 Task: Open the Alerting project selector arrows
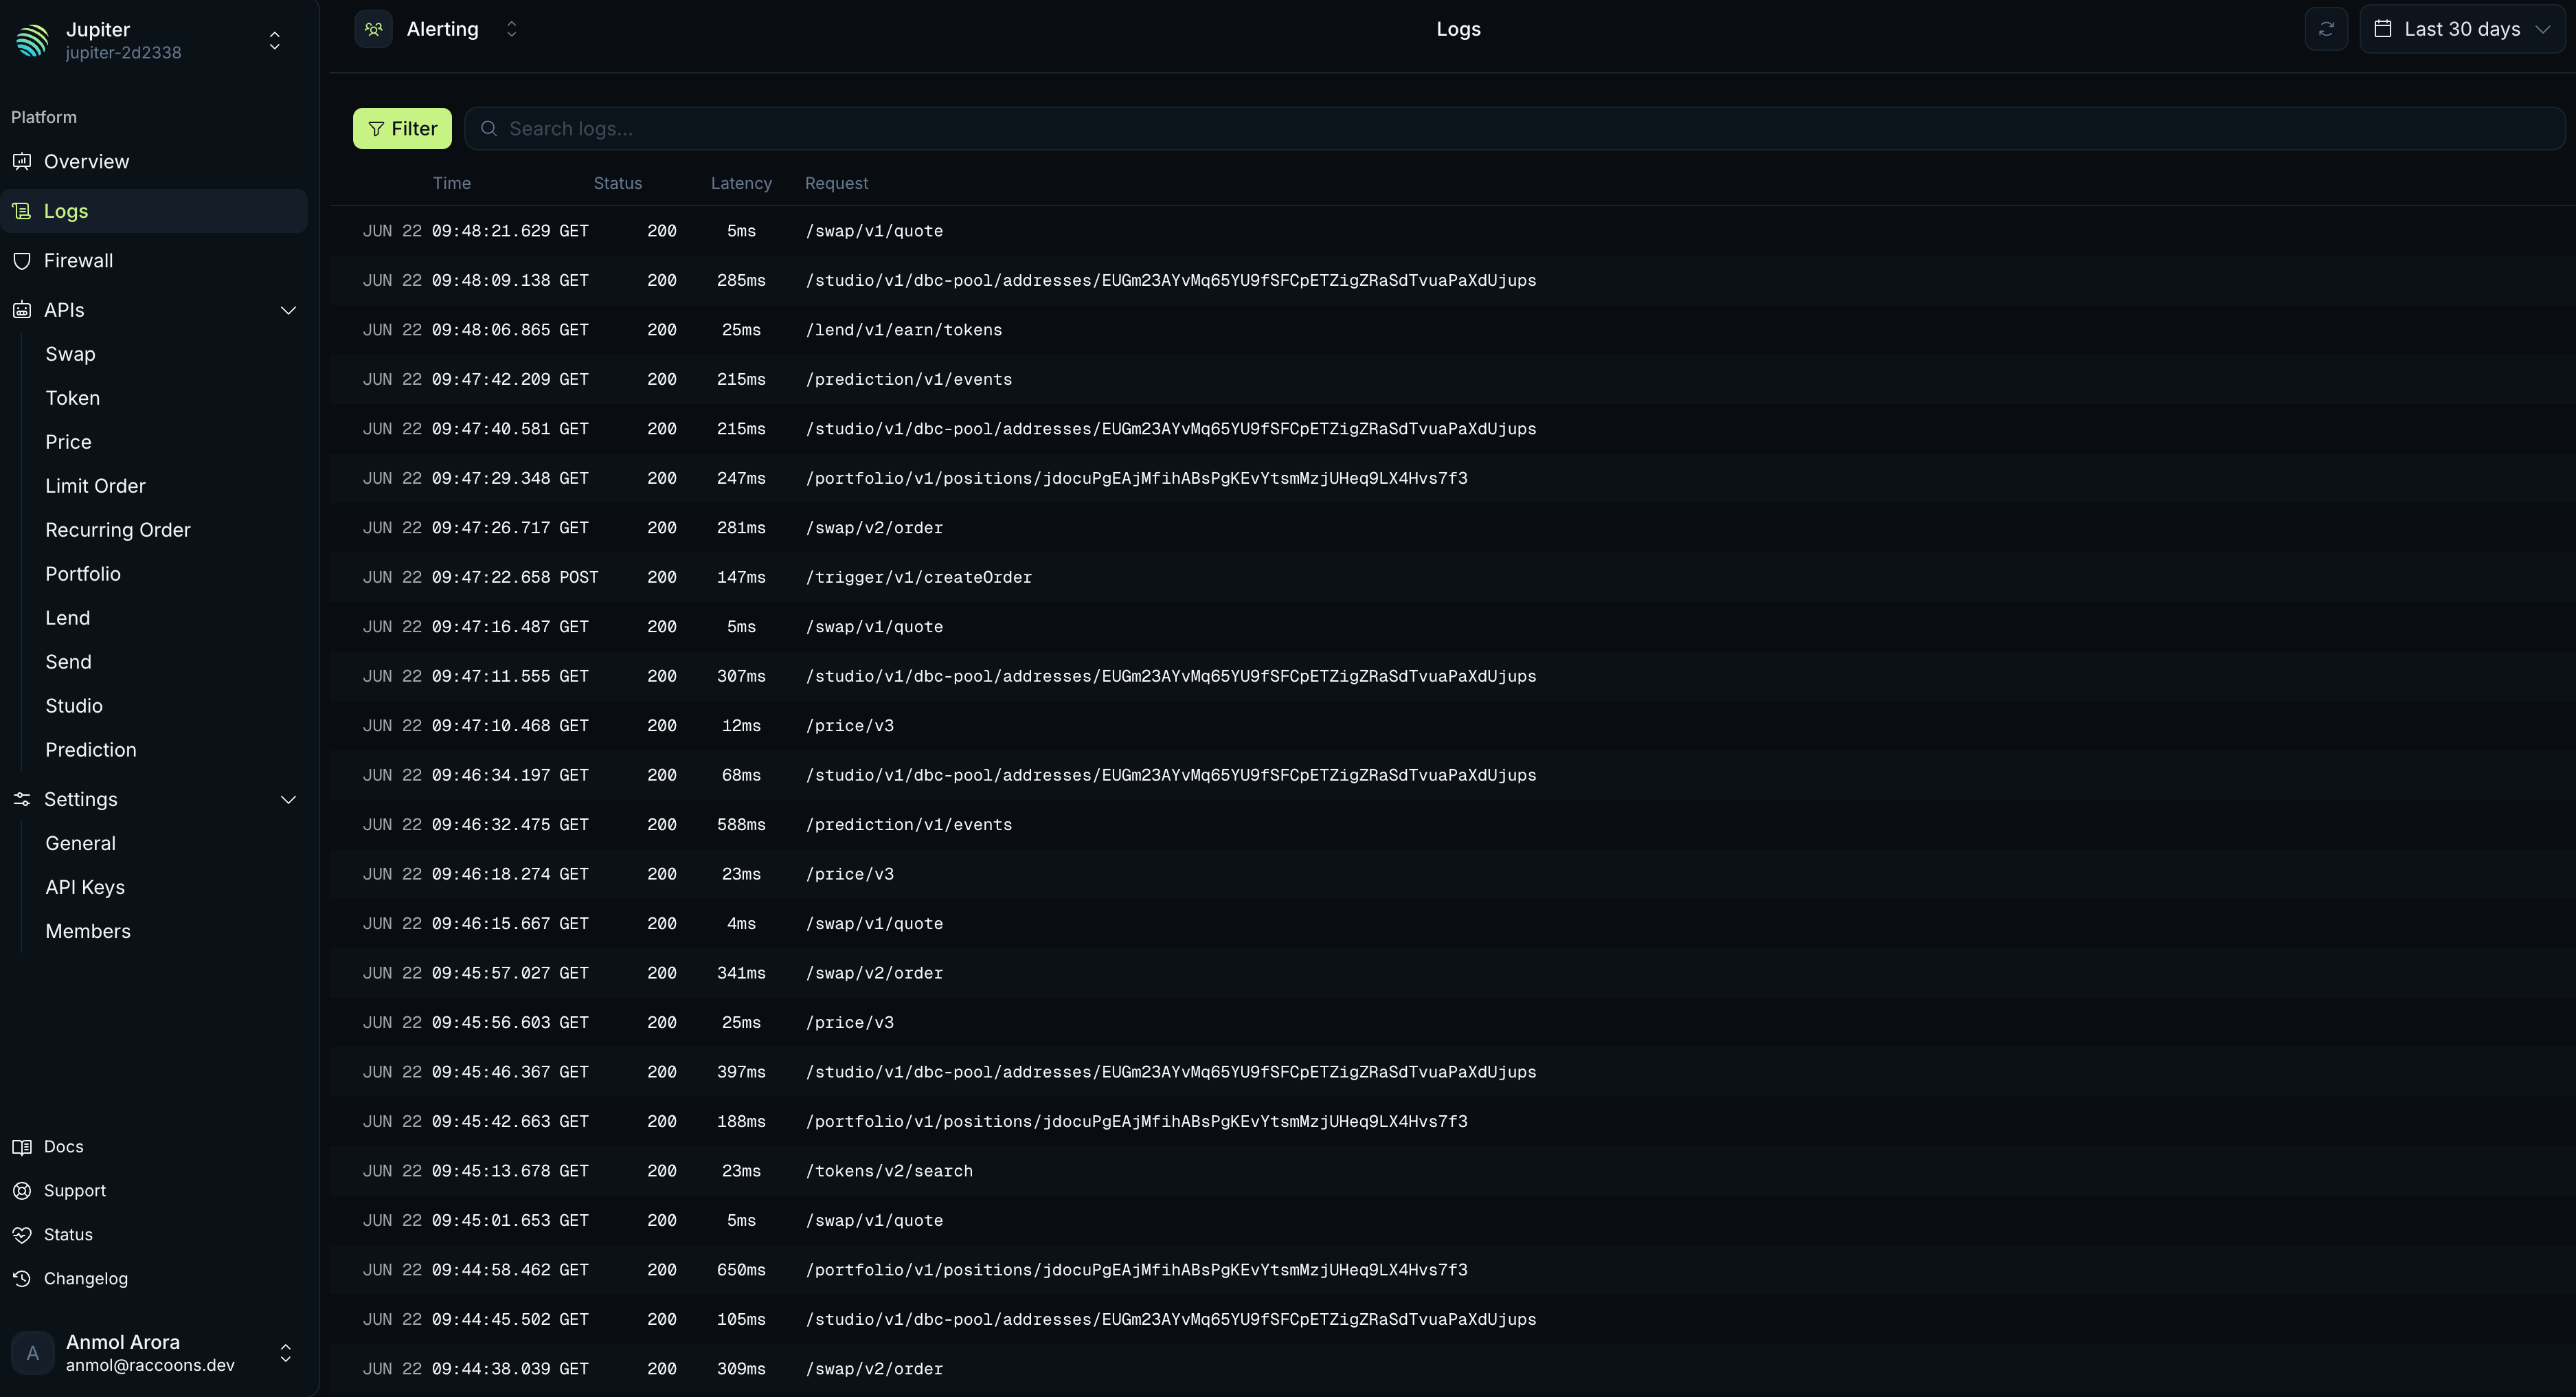(x=511, y=29)
